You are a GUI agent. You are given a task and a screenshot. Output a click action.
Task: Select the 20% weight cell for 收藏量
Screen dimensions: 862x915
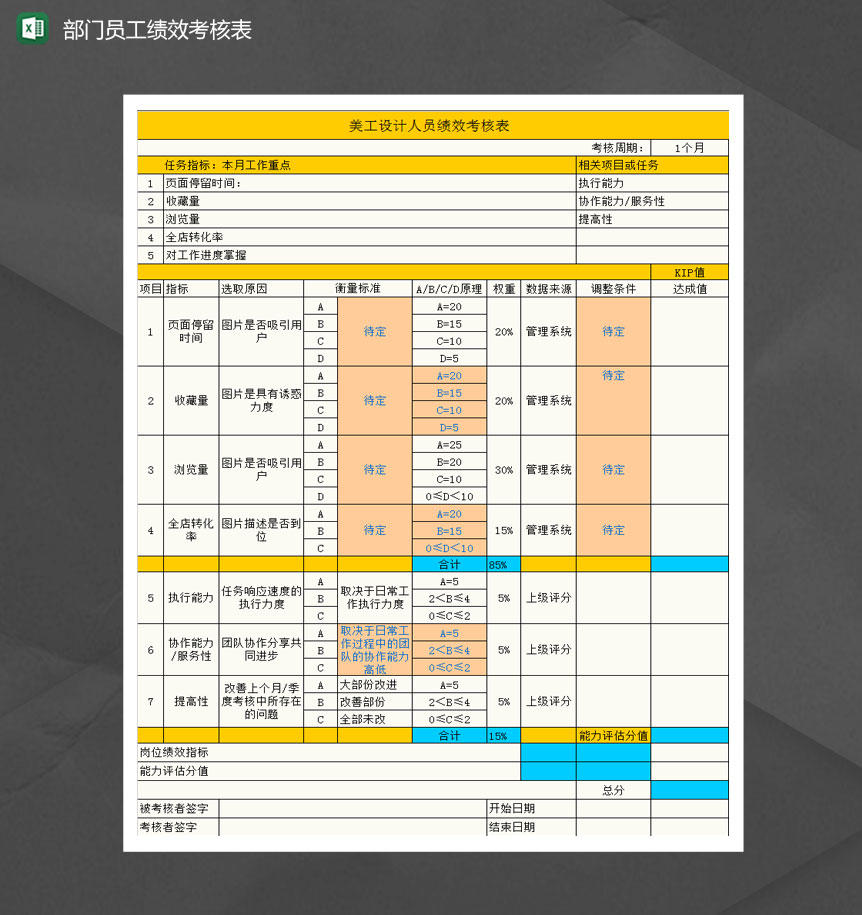[501, 401]
